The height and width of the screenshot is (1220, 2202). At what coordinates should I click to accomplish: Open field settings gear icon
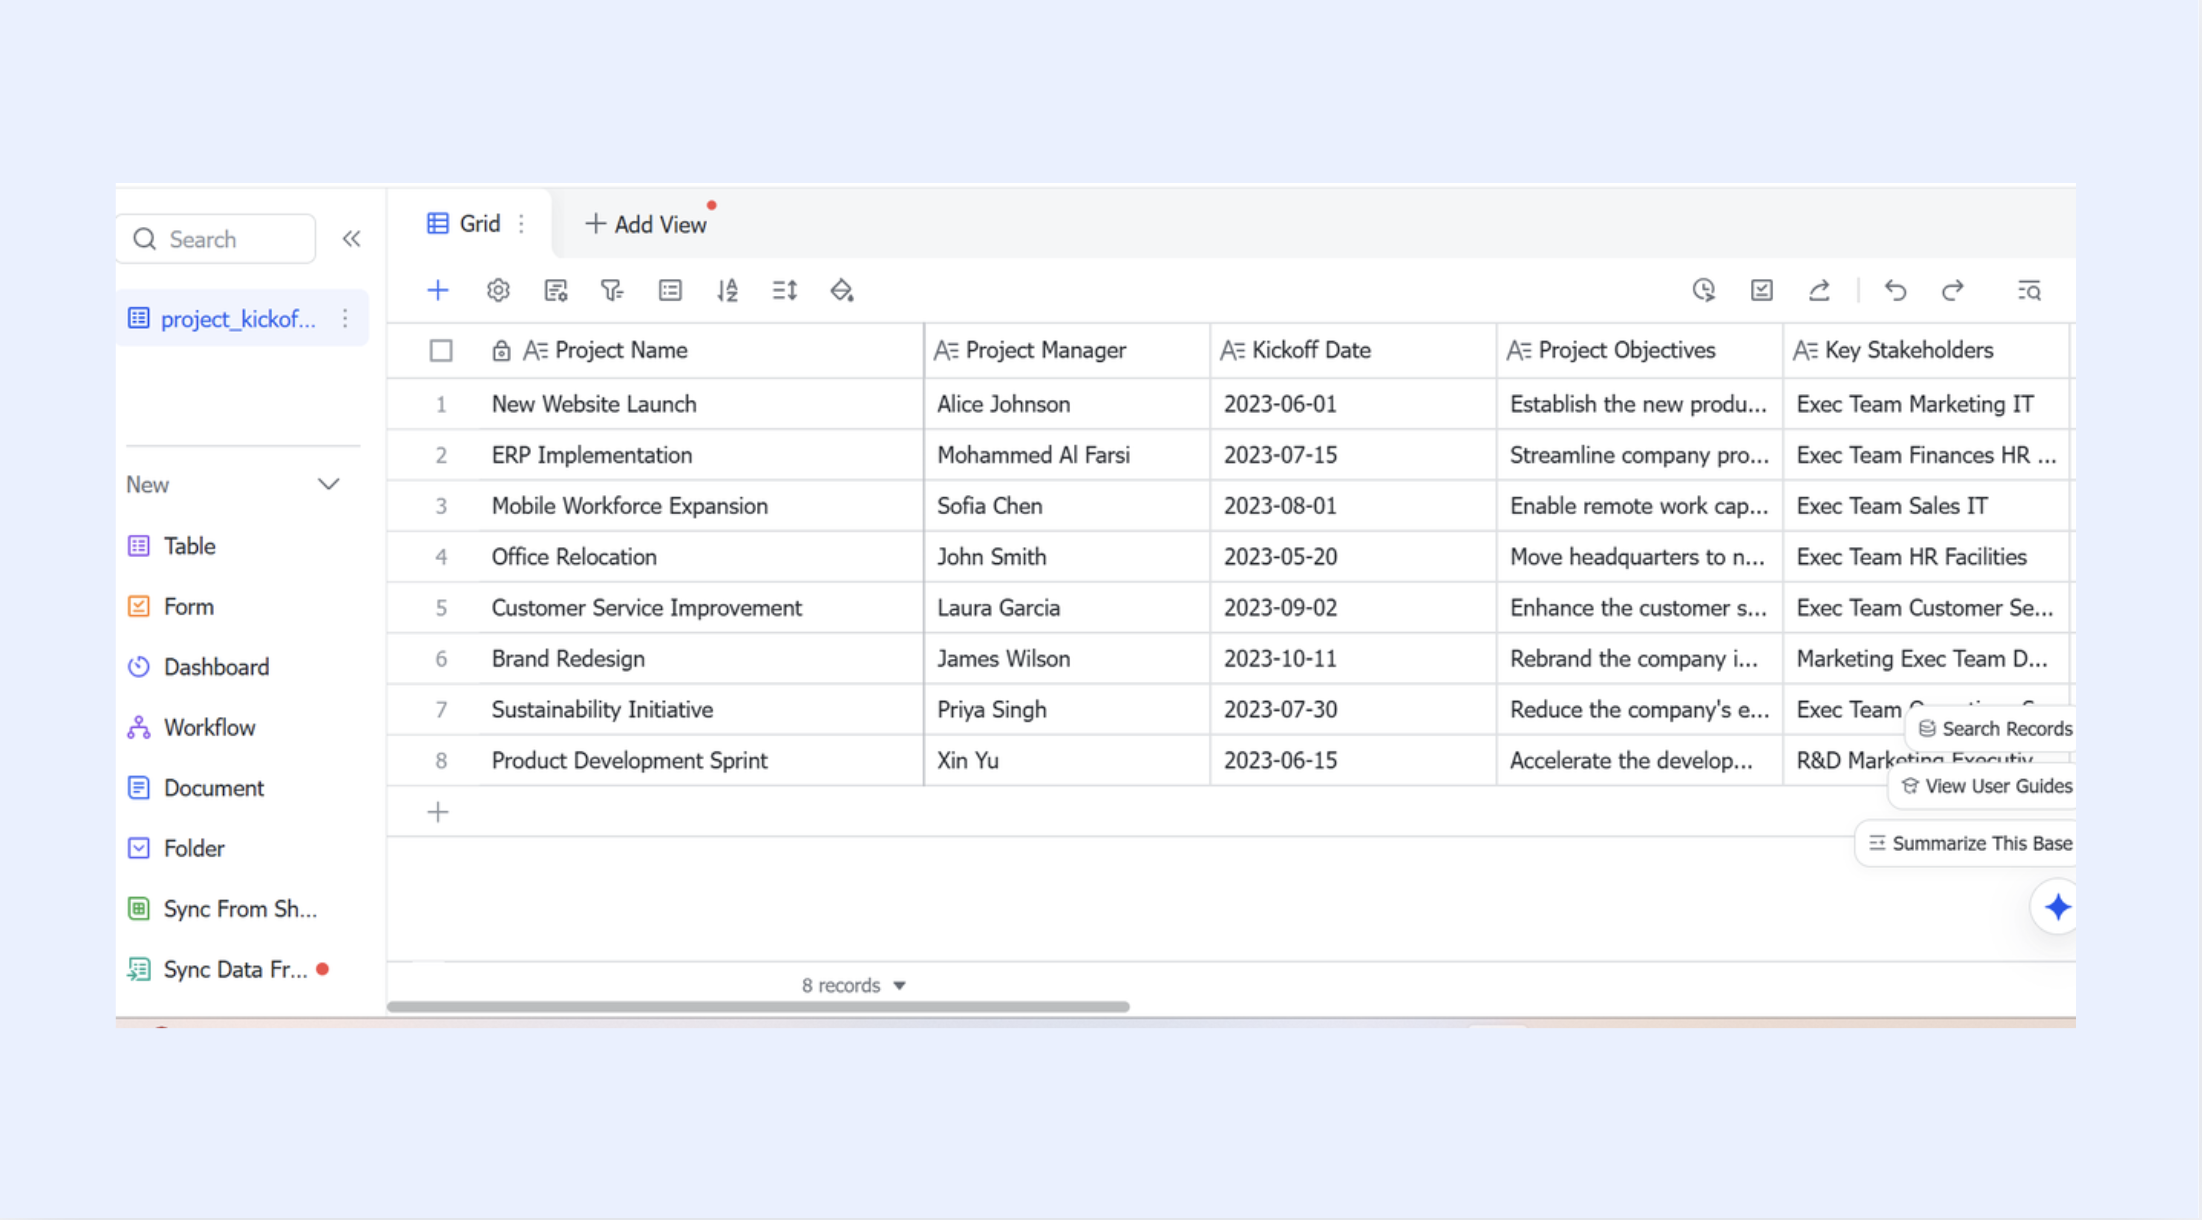(498, 290)
